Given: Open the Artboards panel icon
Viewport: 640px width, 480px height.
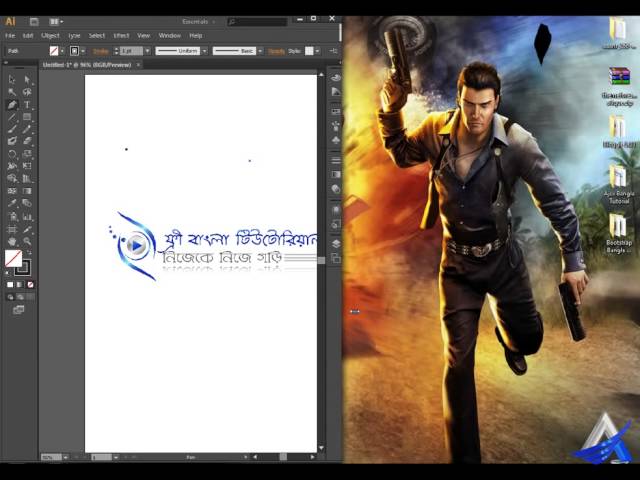Looking at the screenshot, I should [x=336, y=258].
